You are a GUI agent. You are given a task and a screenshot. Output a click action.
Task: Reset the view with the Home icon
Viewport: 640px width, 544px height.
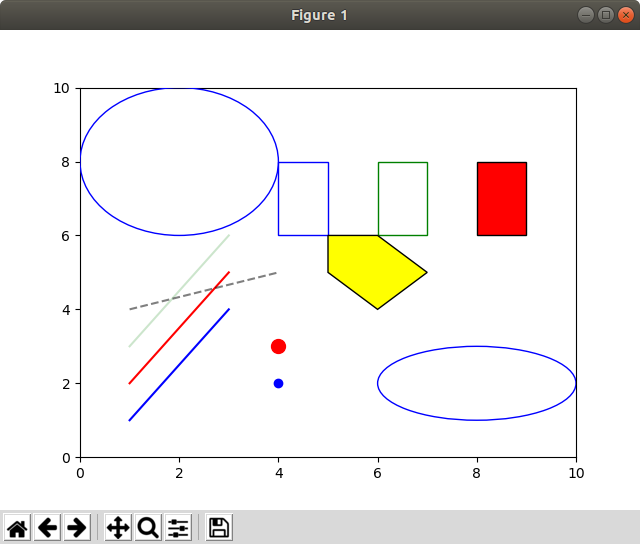coord(18,528)
